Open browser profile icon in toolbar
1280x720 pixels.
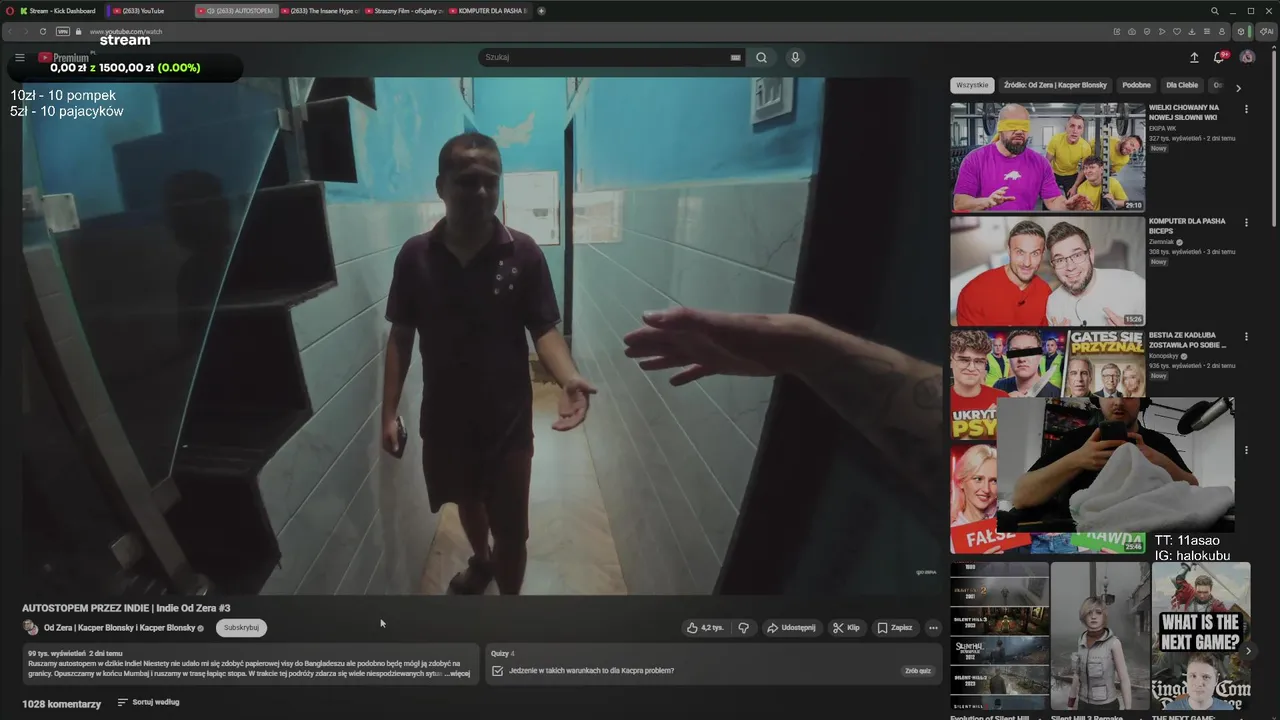click(x=1222, y=32)
